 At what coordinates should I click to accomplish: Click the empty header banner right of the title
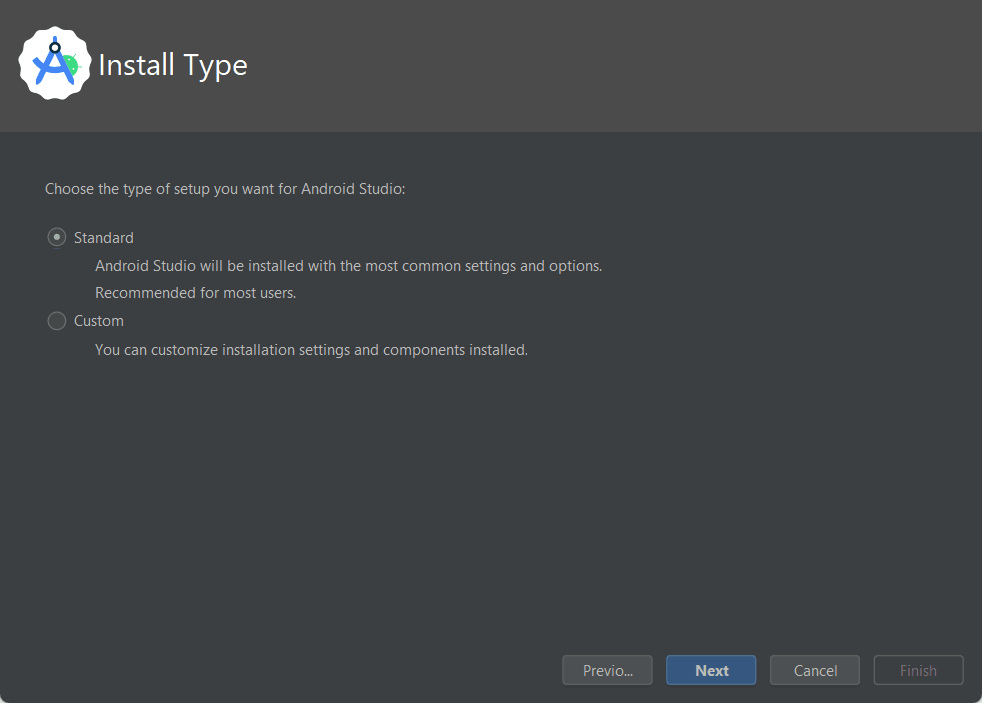point(600,65)
